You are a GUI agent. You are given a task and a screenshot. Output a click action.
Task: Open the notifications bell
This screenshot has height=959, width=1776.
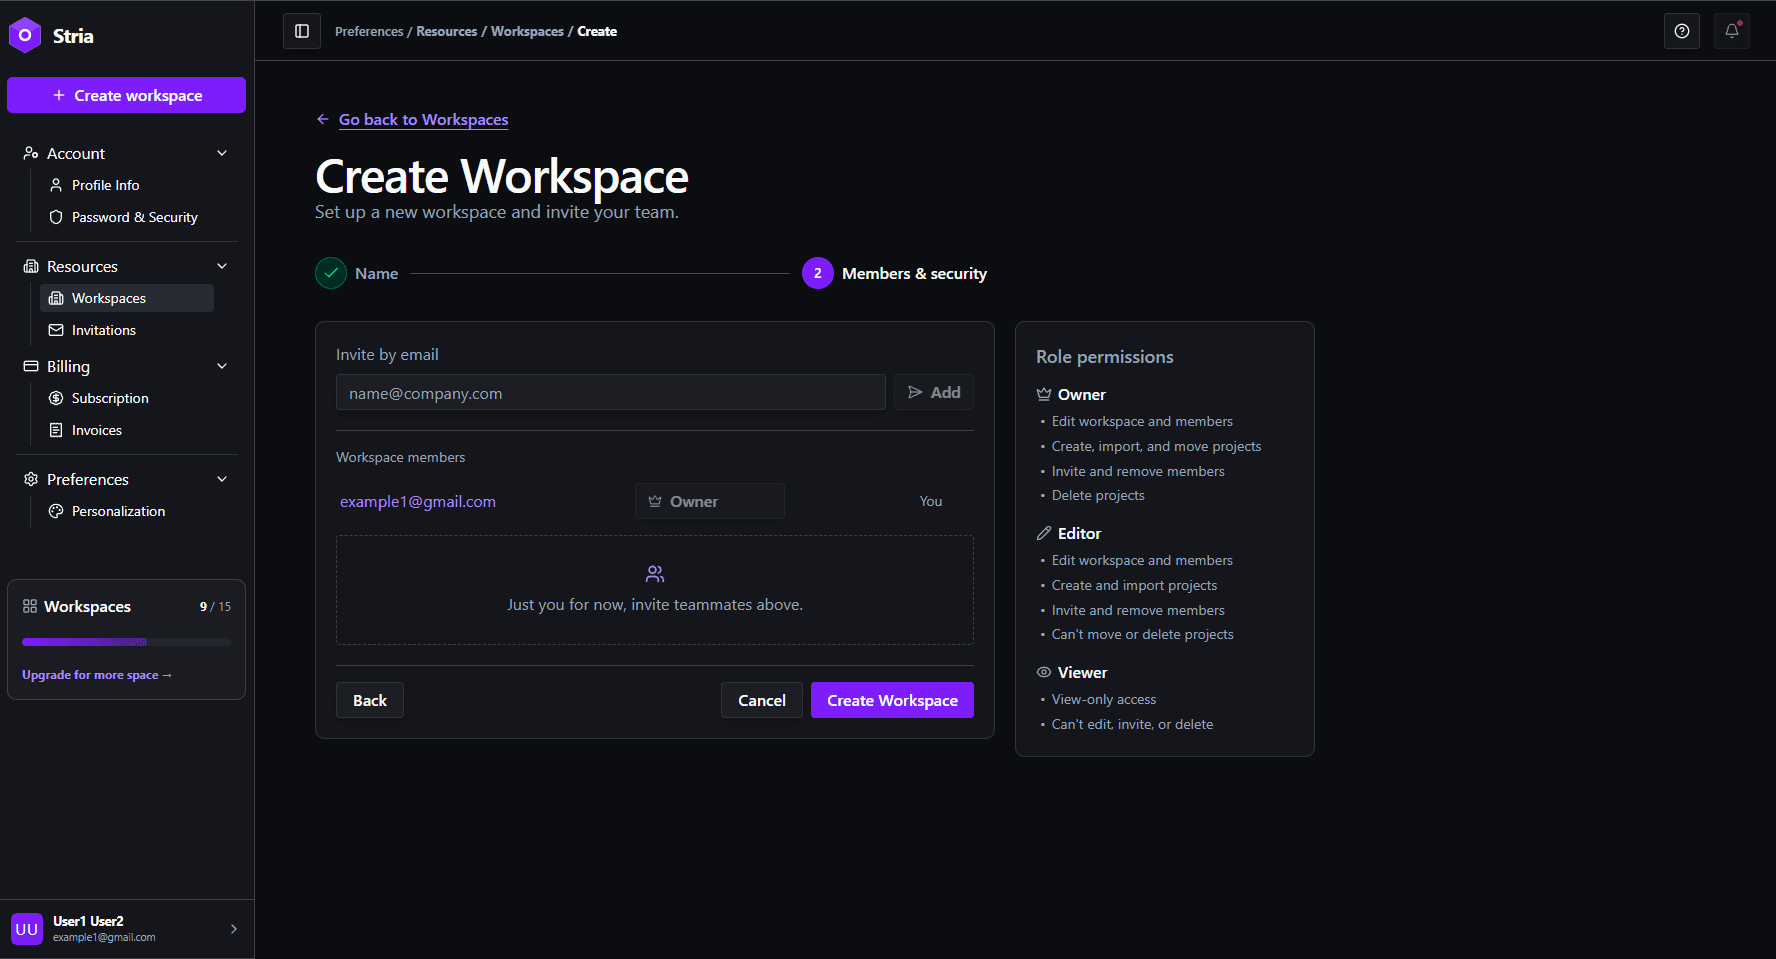1732,31
